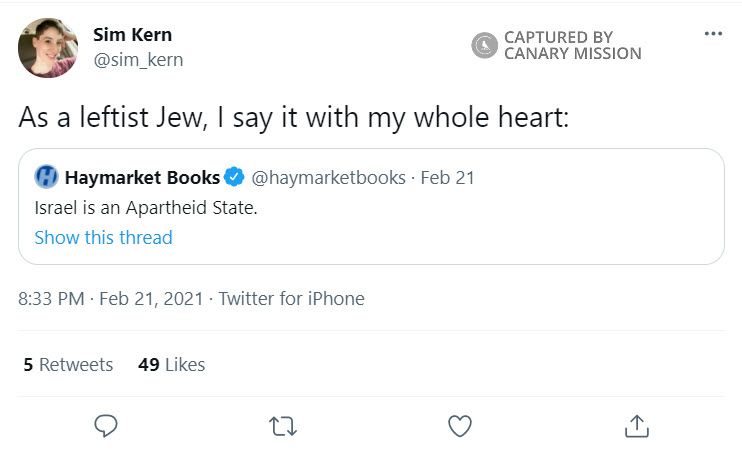The image size is (742, 454).
Task: Click Twitter for iPhone source link
Action: [291, 298]
